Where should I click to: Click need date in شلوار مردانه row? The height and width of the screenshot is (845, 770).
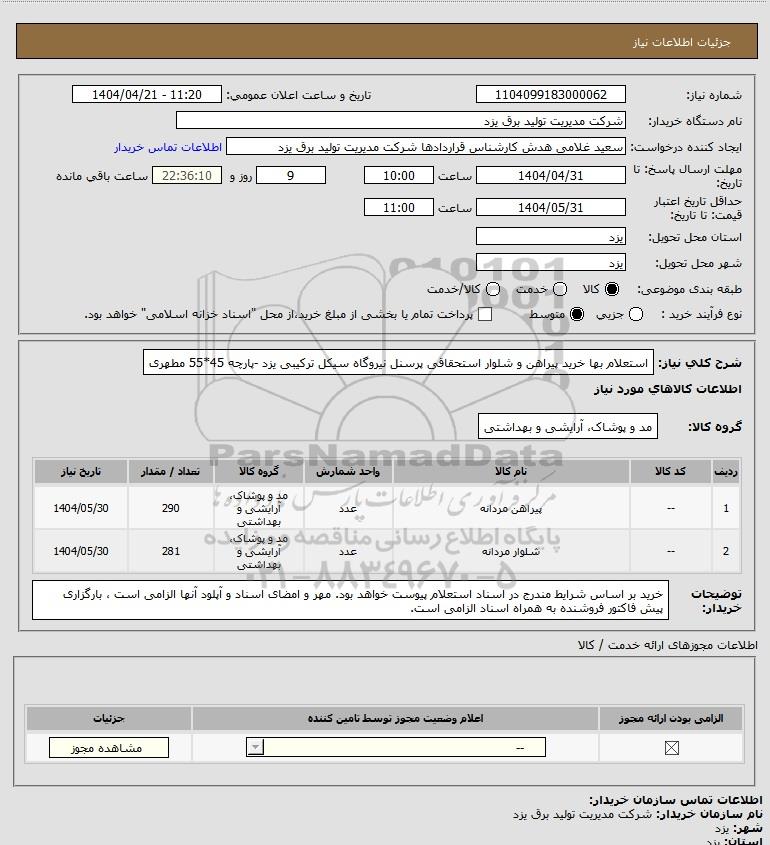pyautogui.click(x=81, y=551)
